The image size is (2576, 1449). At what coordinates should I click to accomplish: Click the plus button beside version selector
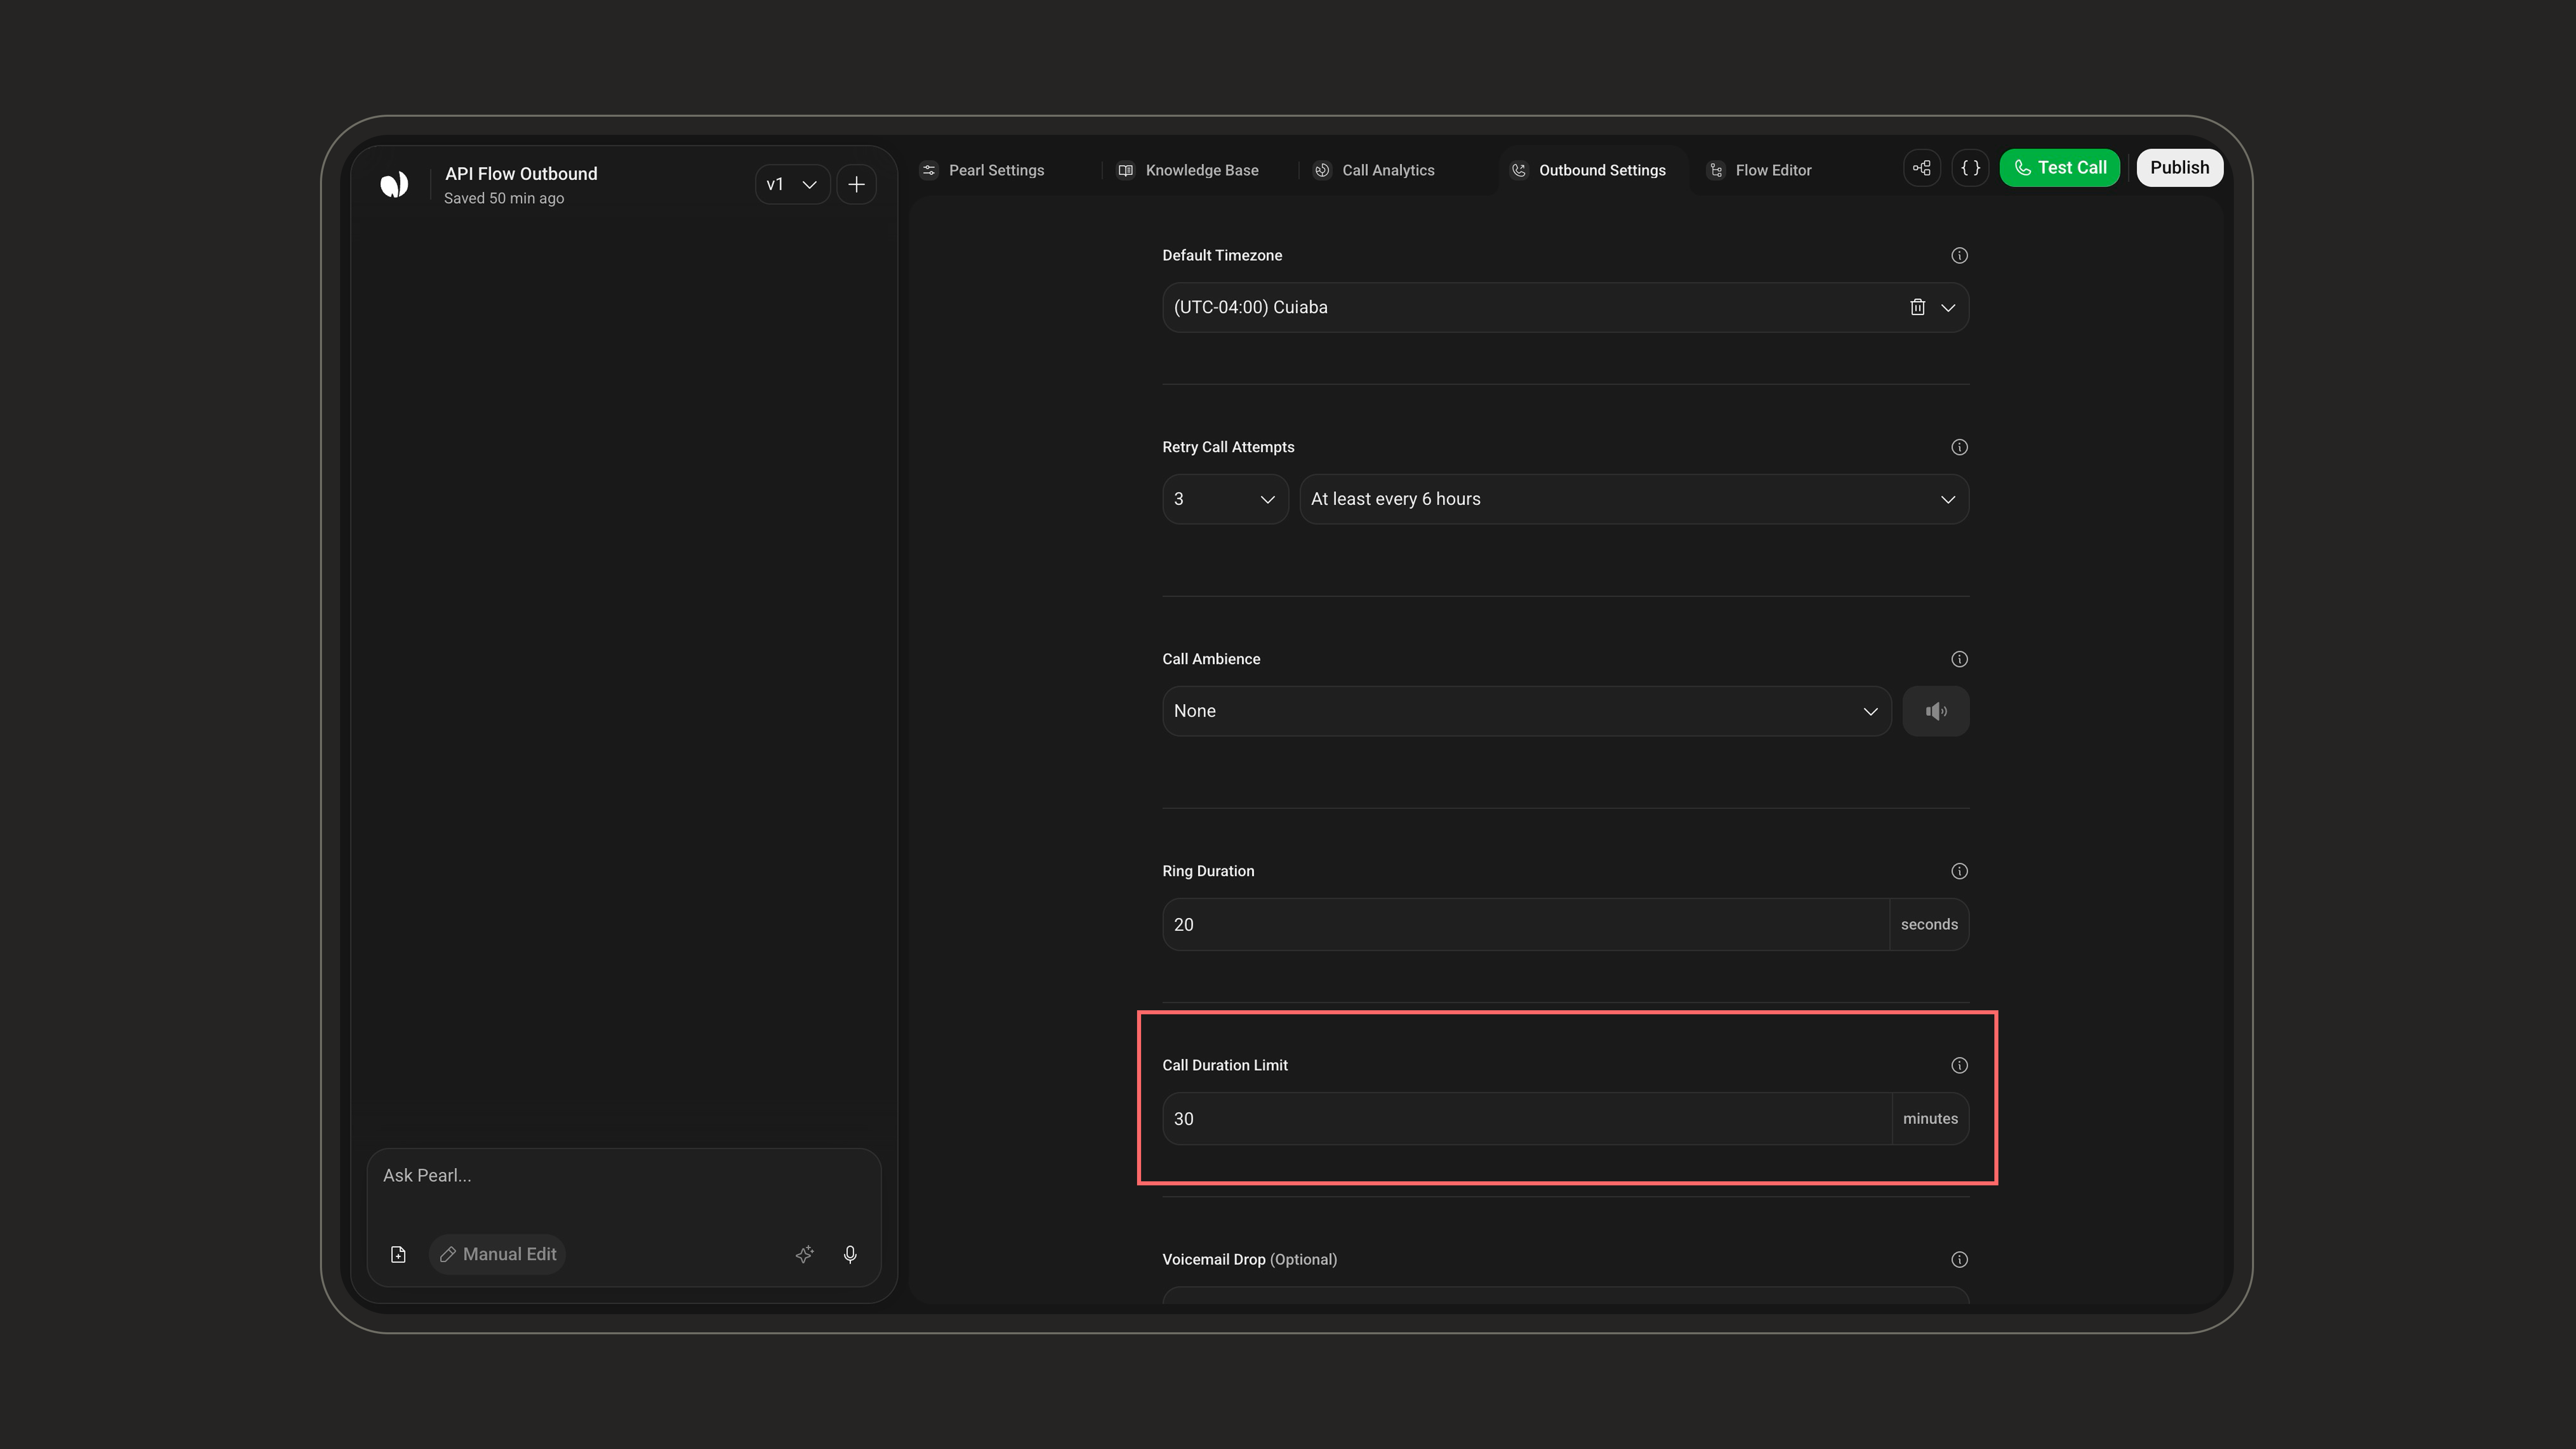[856, 184]
